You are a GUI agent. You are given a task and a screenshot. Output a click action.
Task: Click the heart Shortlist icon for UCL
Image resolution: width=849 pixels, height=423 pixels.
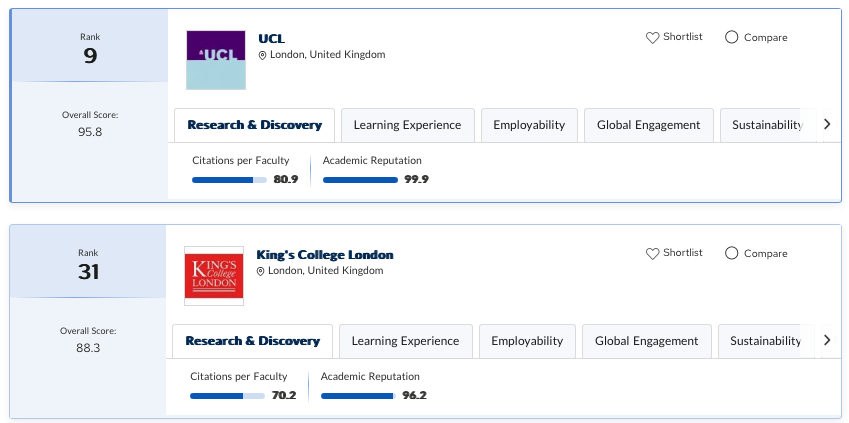point(652,37)
